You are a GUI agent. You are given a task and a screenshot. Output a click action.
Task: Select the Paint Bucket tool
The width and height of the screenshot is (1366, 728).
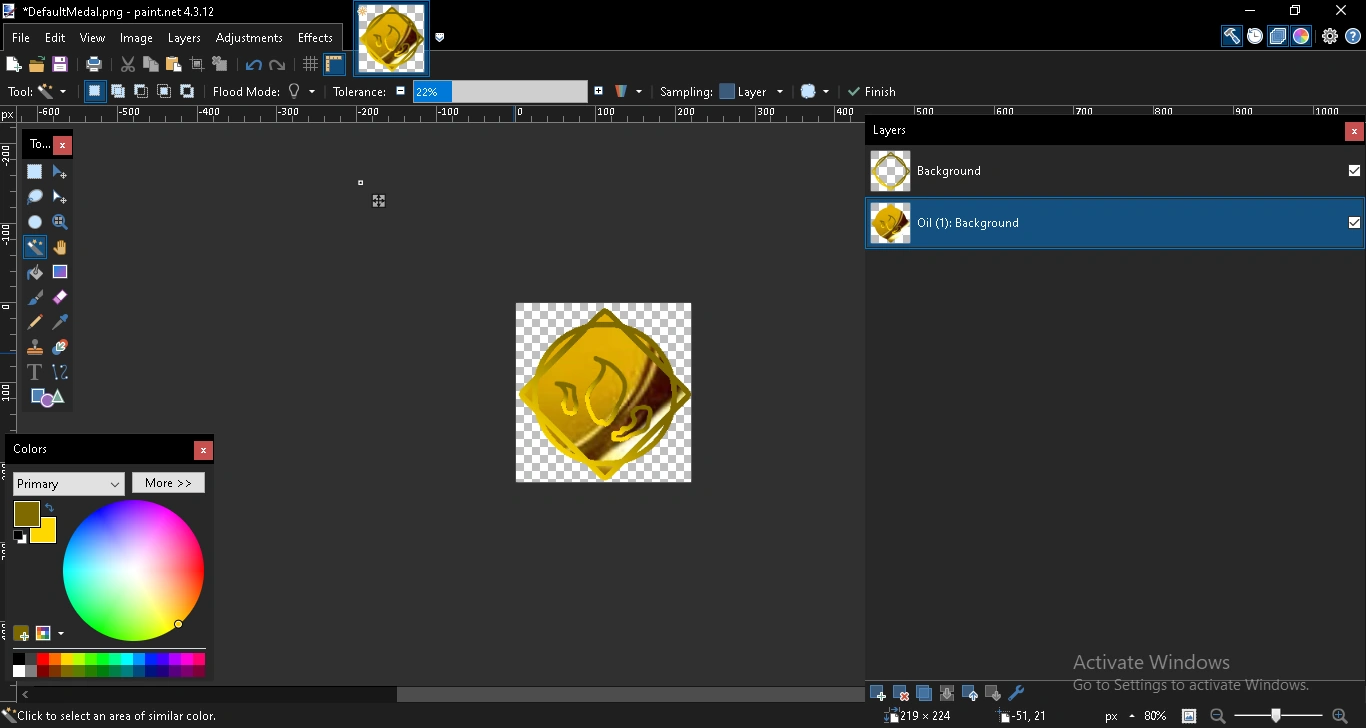point(35,272)
